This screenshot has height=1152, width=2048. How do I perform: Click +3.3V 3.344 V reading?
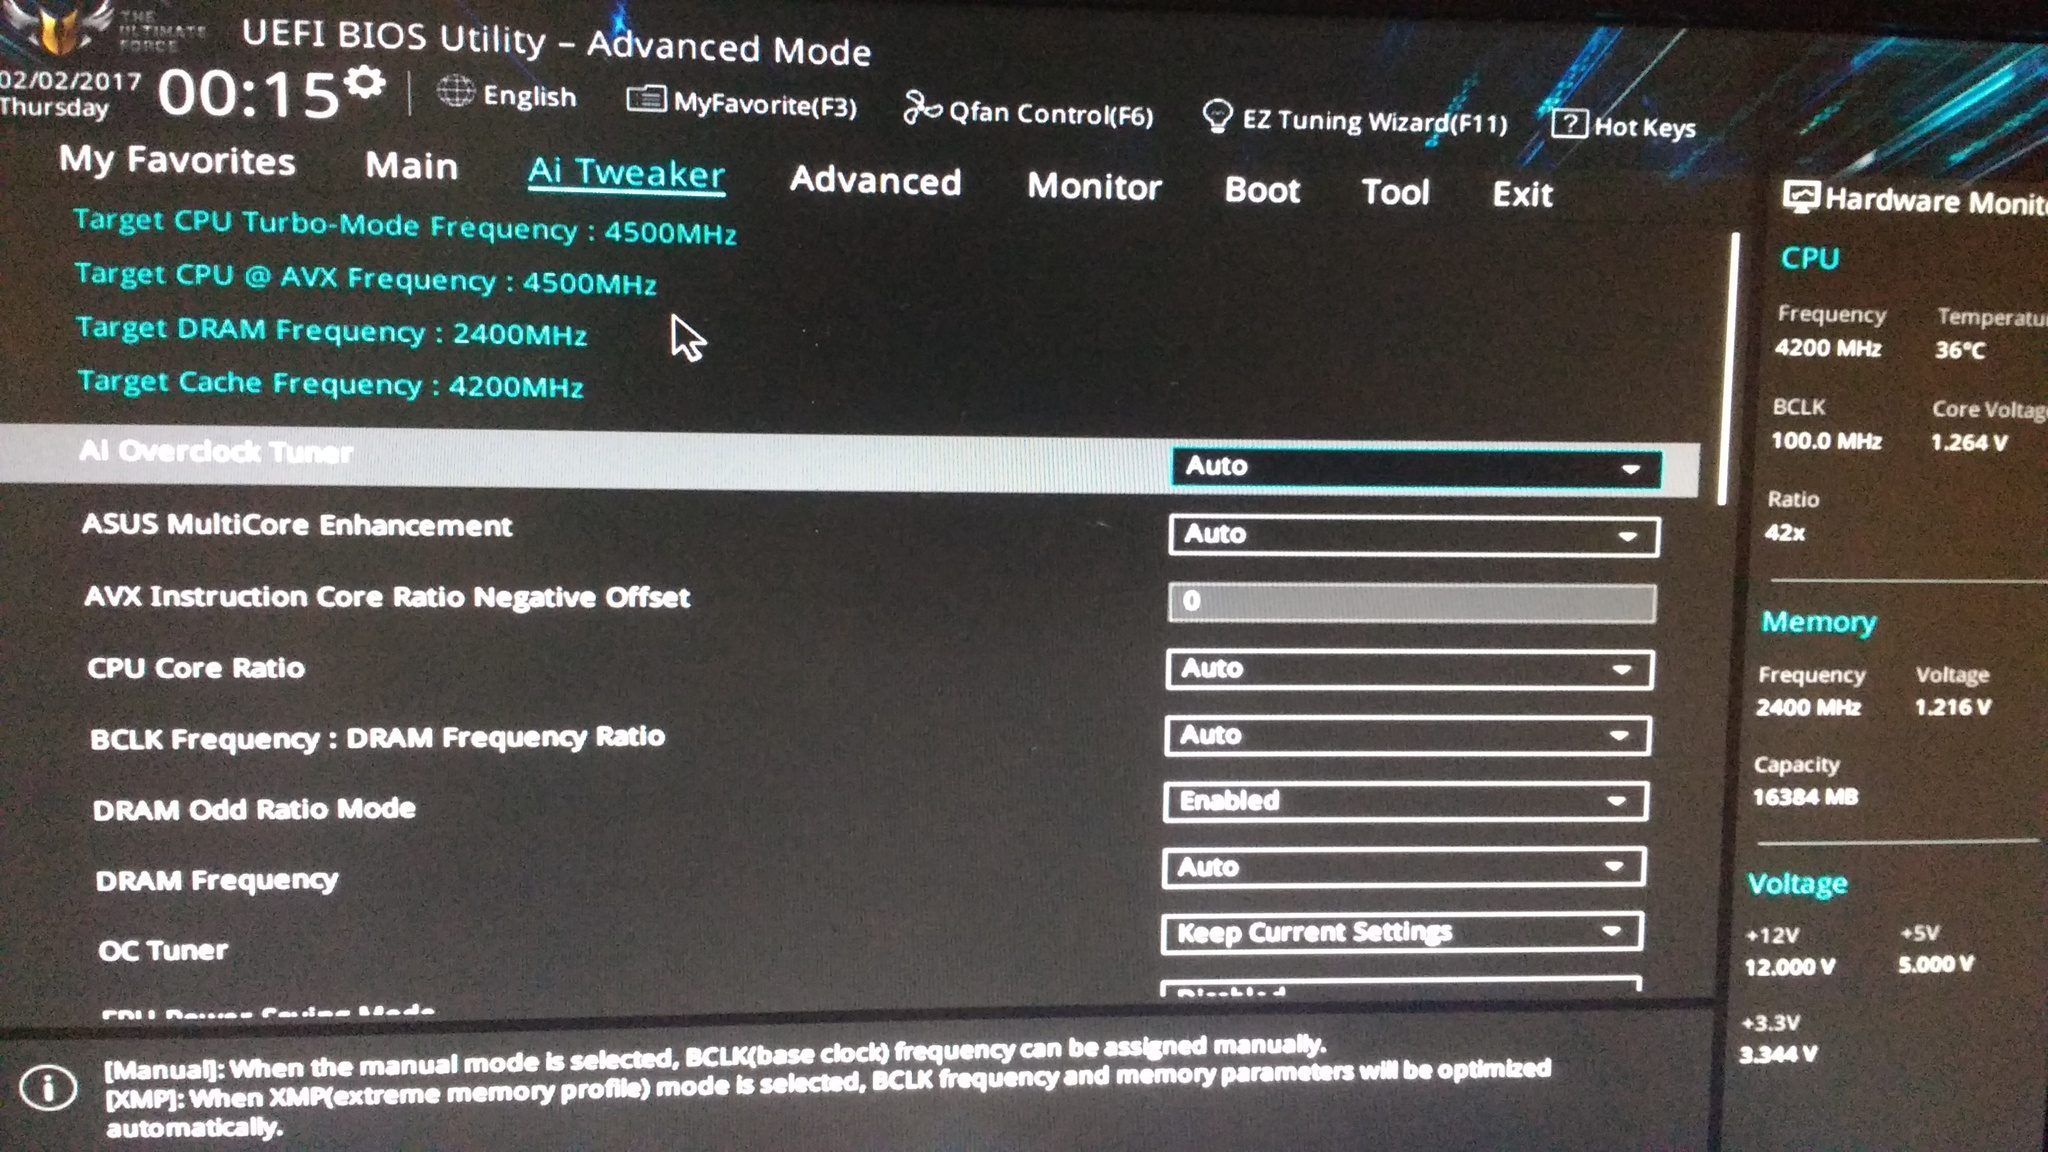[x=1777, y=1054]
